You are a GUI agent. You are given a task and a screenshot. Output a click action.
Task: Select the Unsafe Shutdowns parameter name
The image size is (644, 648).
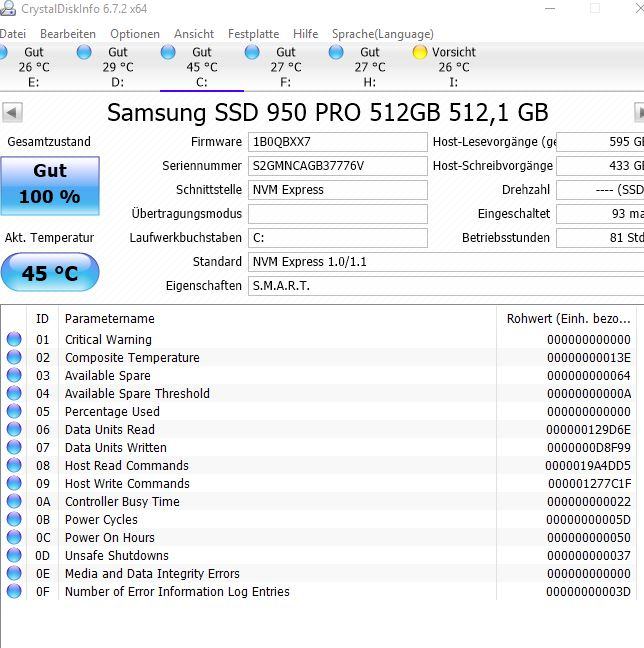point(117,556)
